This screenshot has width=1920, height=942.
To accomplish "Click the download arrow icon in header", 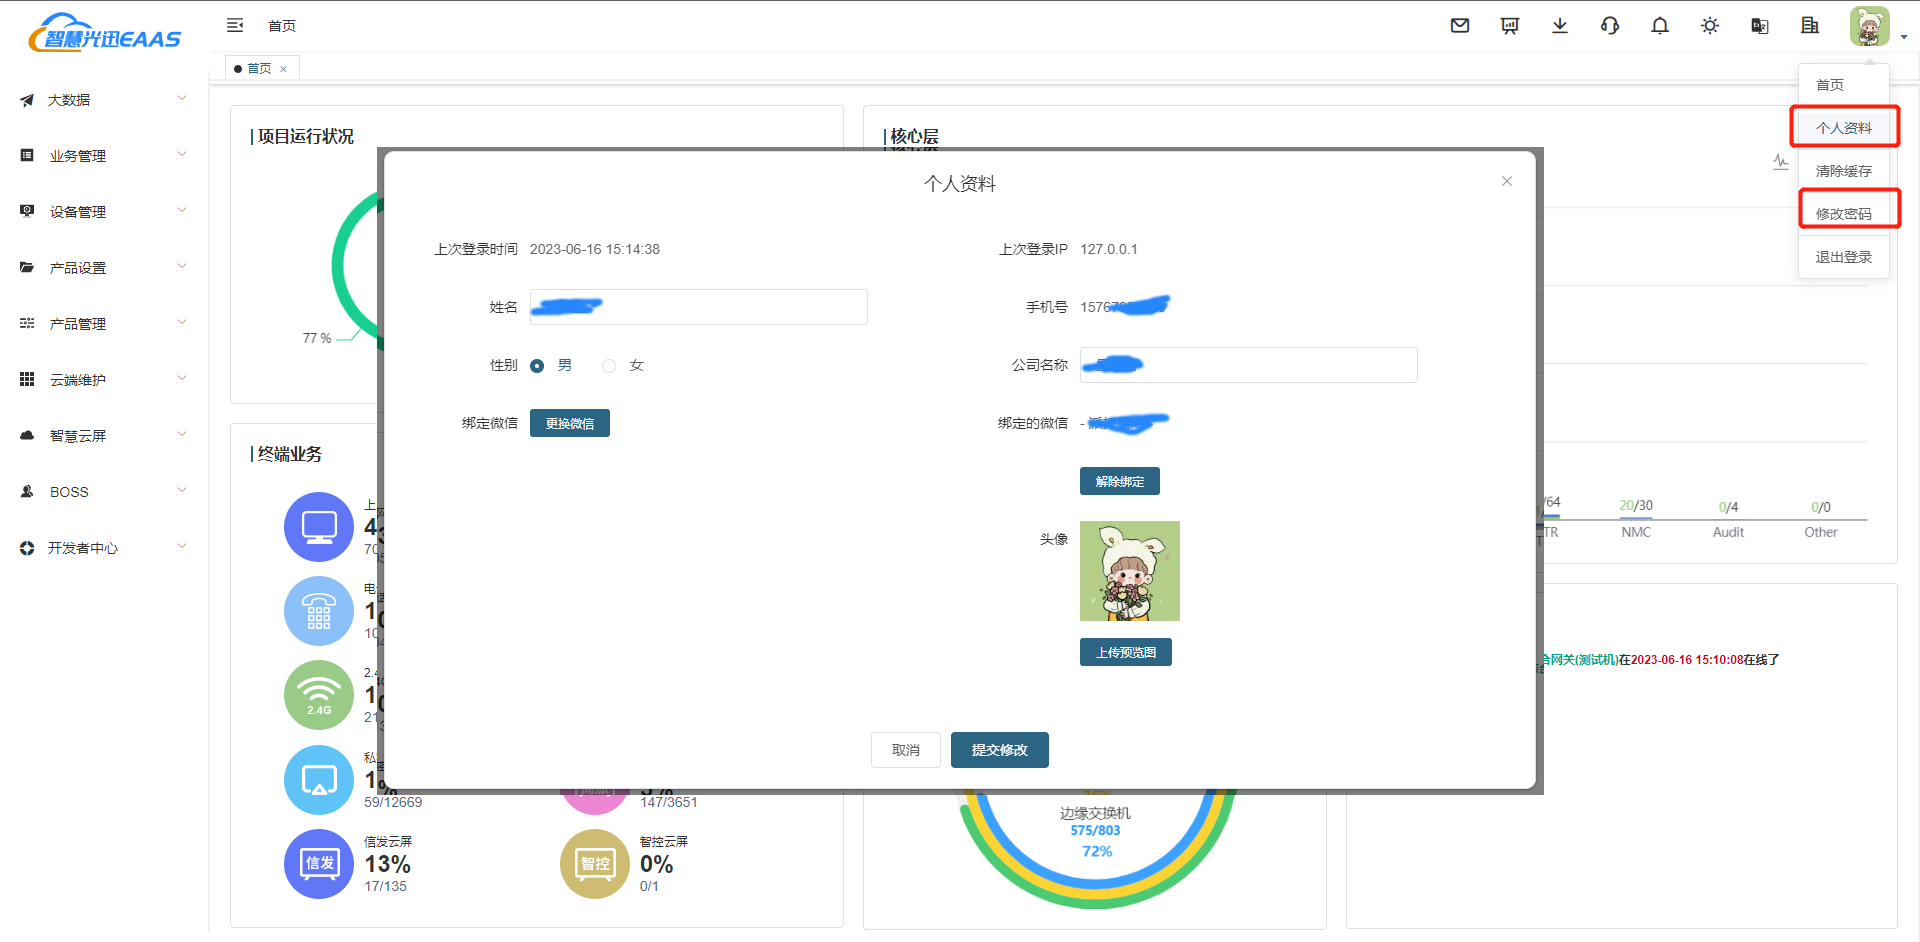I will click(1560, 26).
